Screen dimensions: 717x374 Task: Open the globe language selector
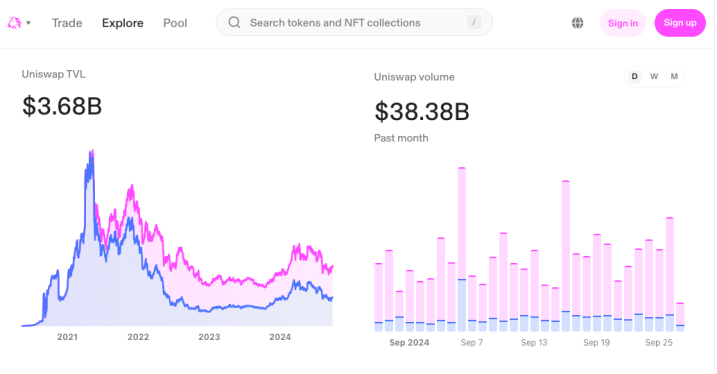(x=578, y=23)
